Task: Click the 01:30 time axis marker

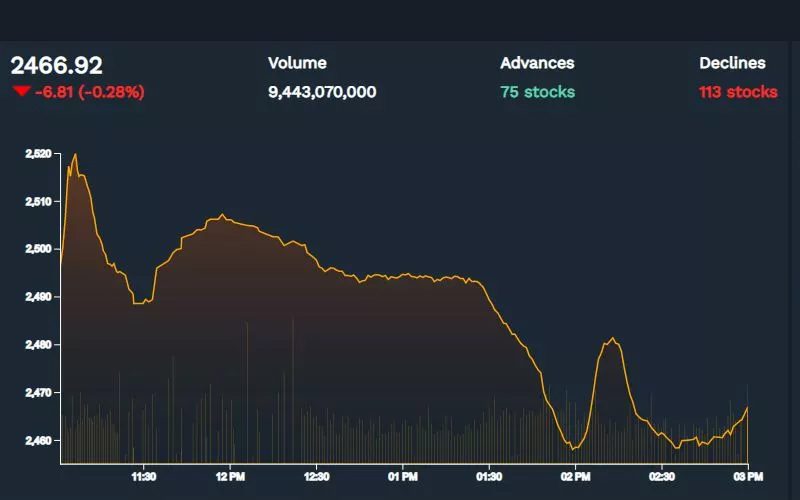Action: pyautogui.click(x=489, y=476)
